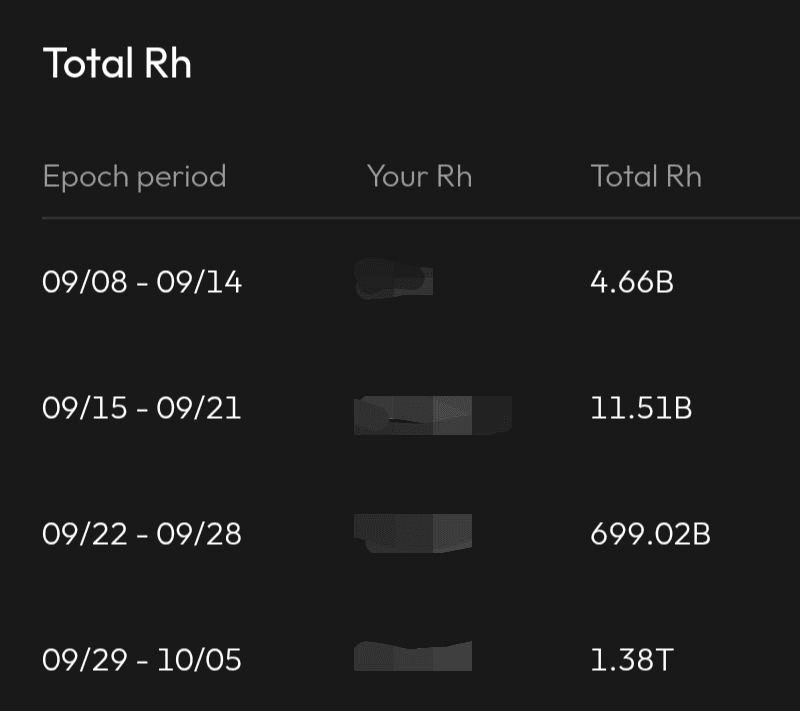This screenshot has width=800, height=711.
Task: Select the Your Rh column header
Action: pyautogui.click(x=419, y=177)
